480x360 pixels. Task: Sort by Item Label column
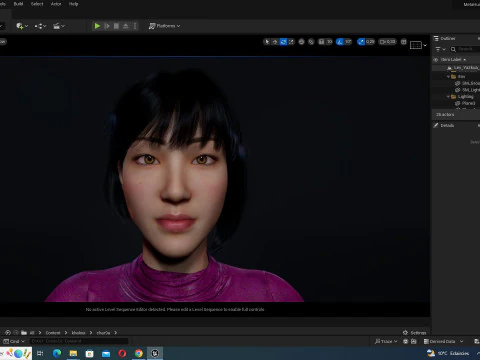tap(453, 60)
